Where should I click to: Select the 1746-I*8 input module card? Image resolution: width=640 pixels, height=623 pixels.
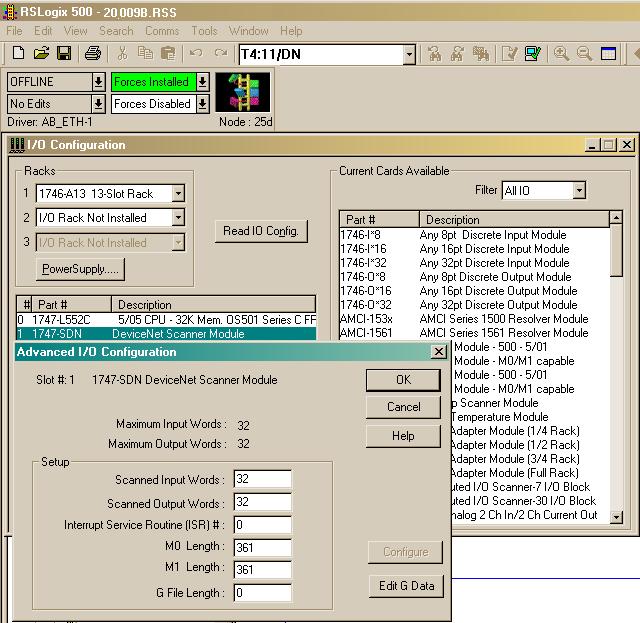[474, 235]
